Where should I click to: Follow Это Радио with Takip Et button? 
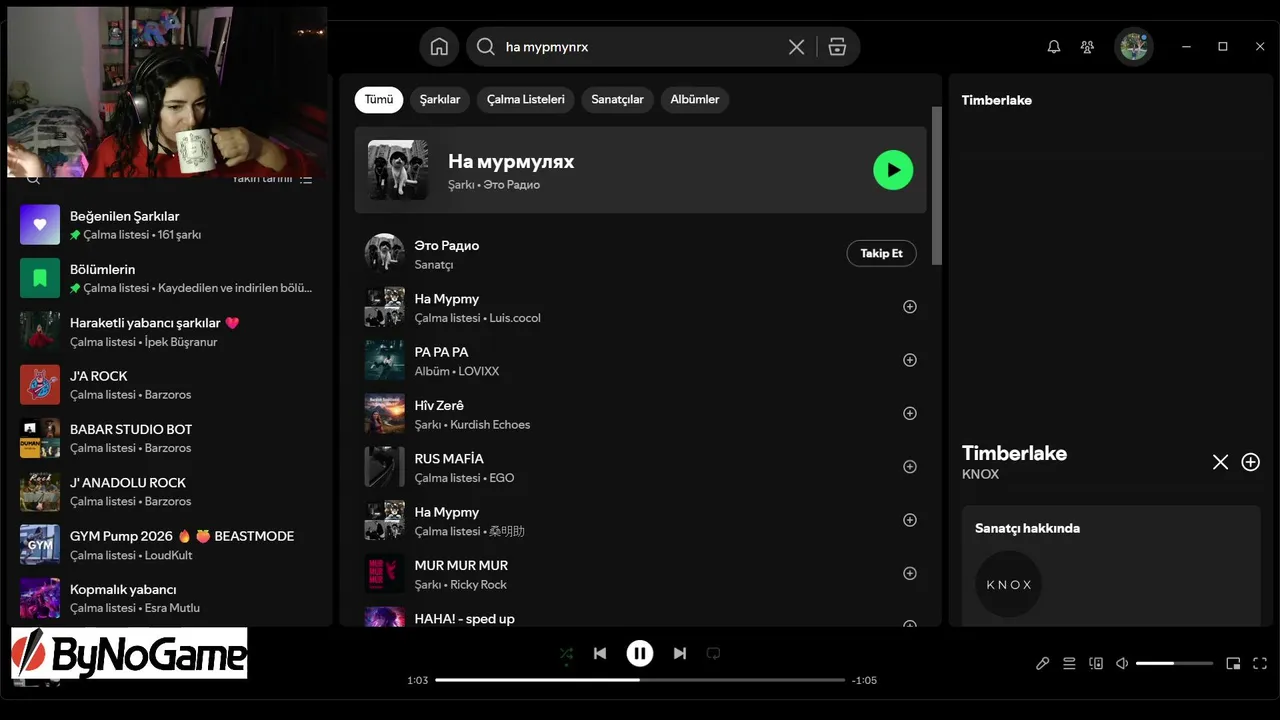pyautogui.click(x=882, y=253)
